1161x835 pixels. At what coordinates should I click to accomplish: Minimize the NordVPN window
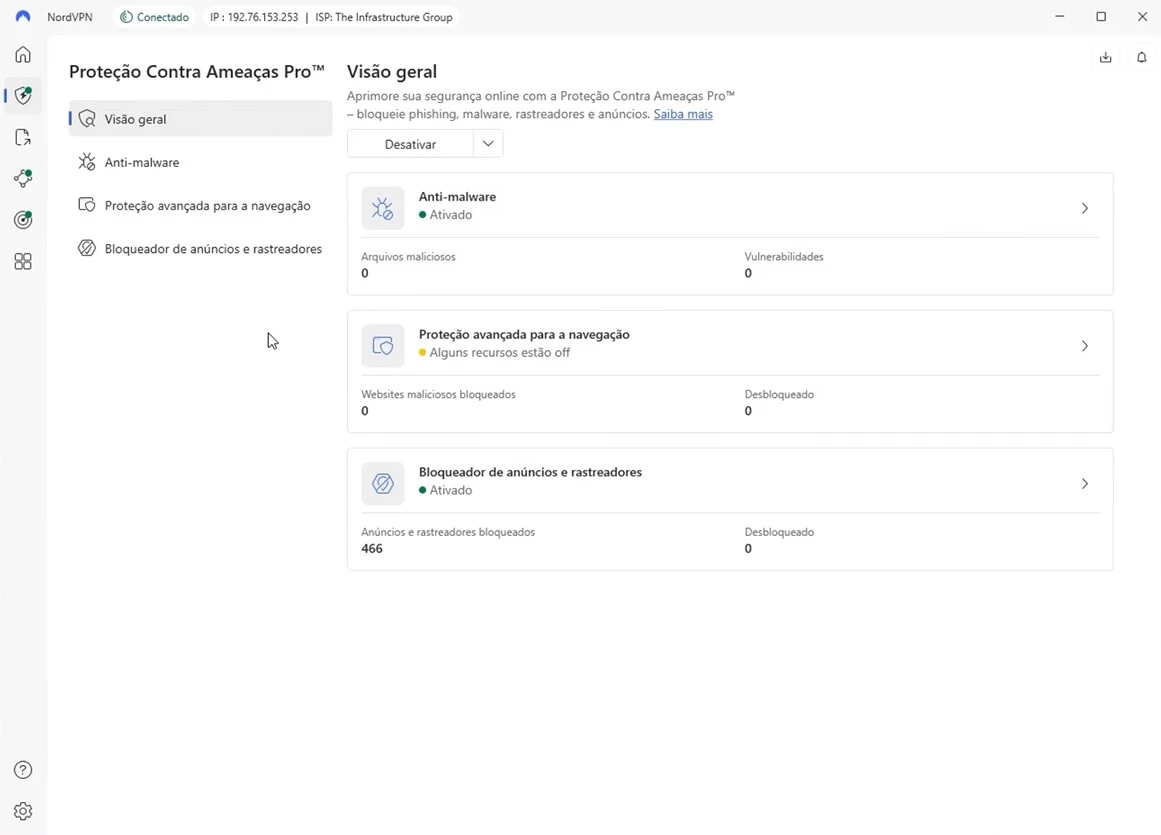[1060, 16]
